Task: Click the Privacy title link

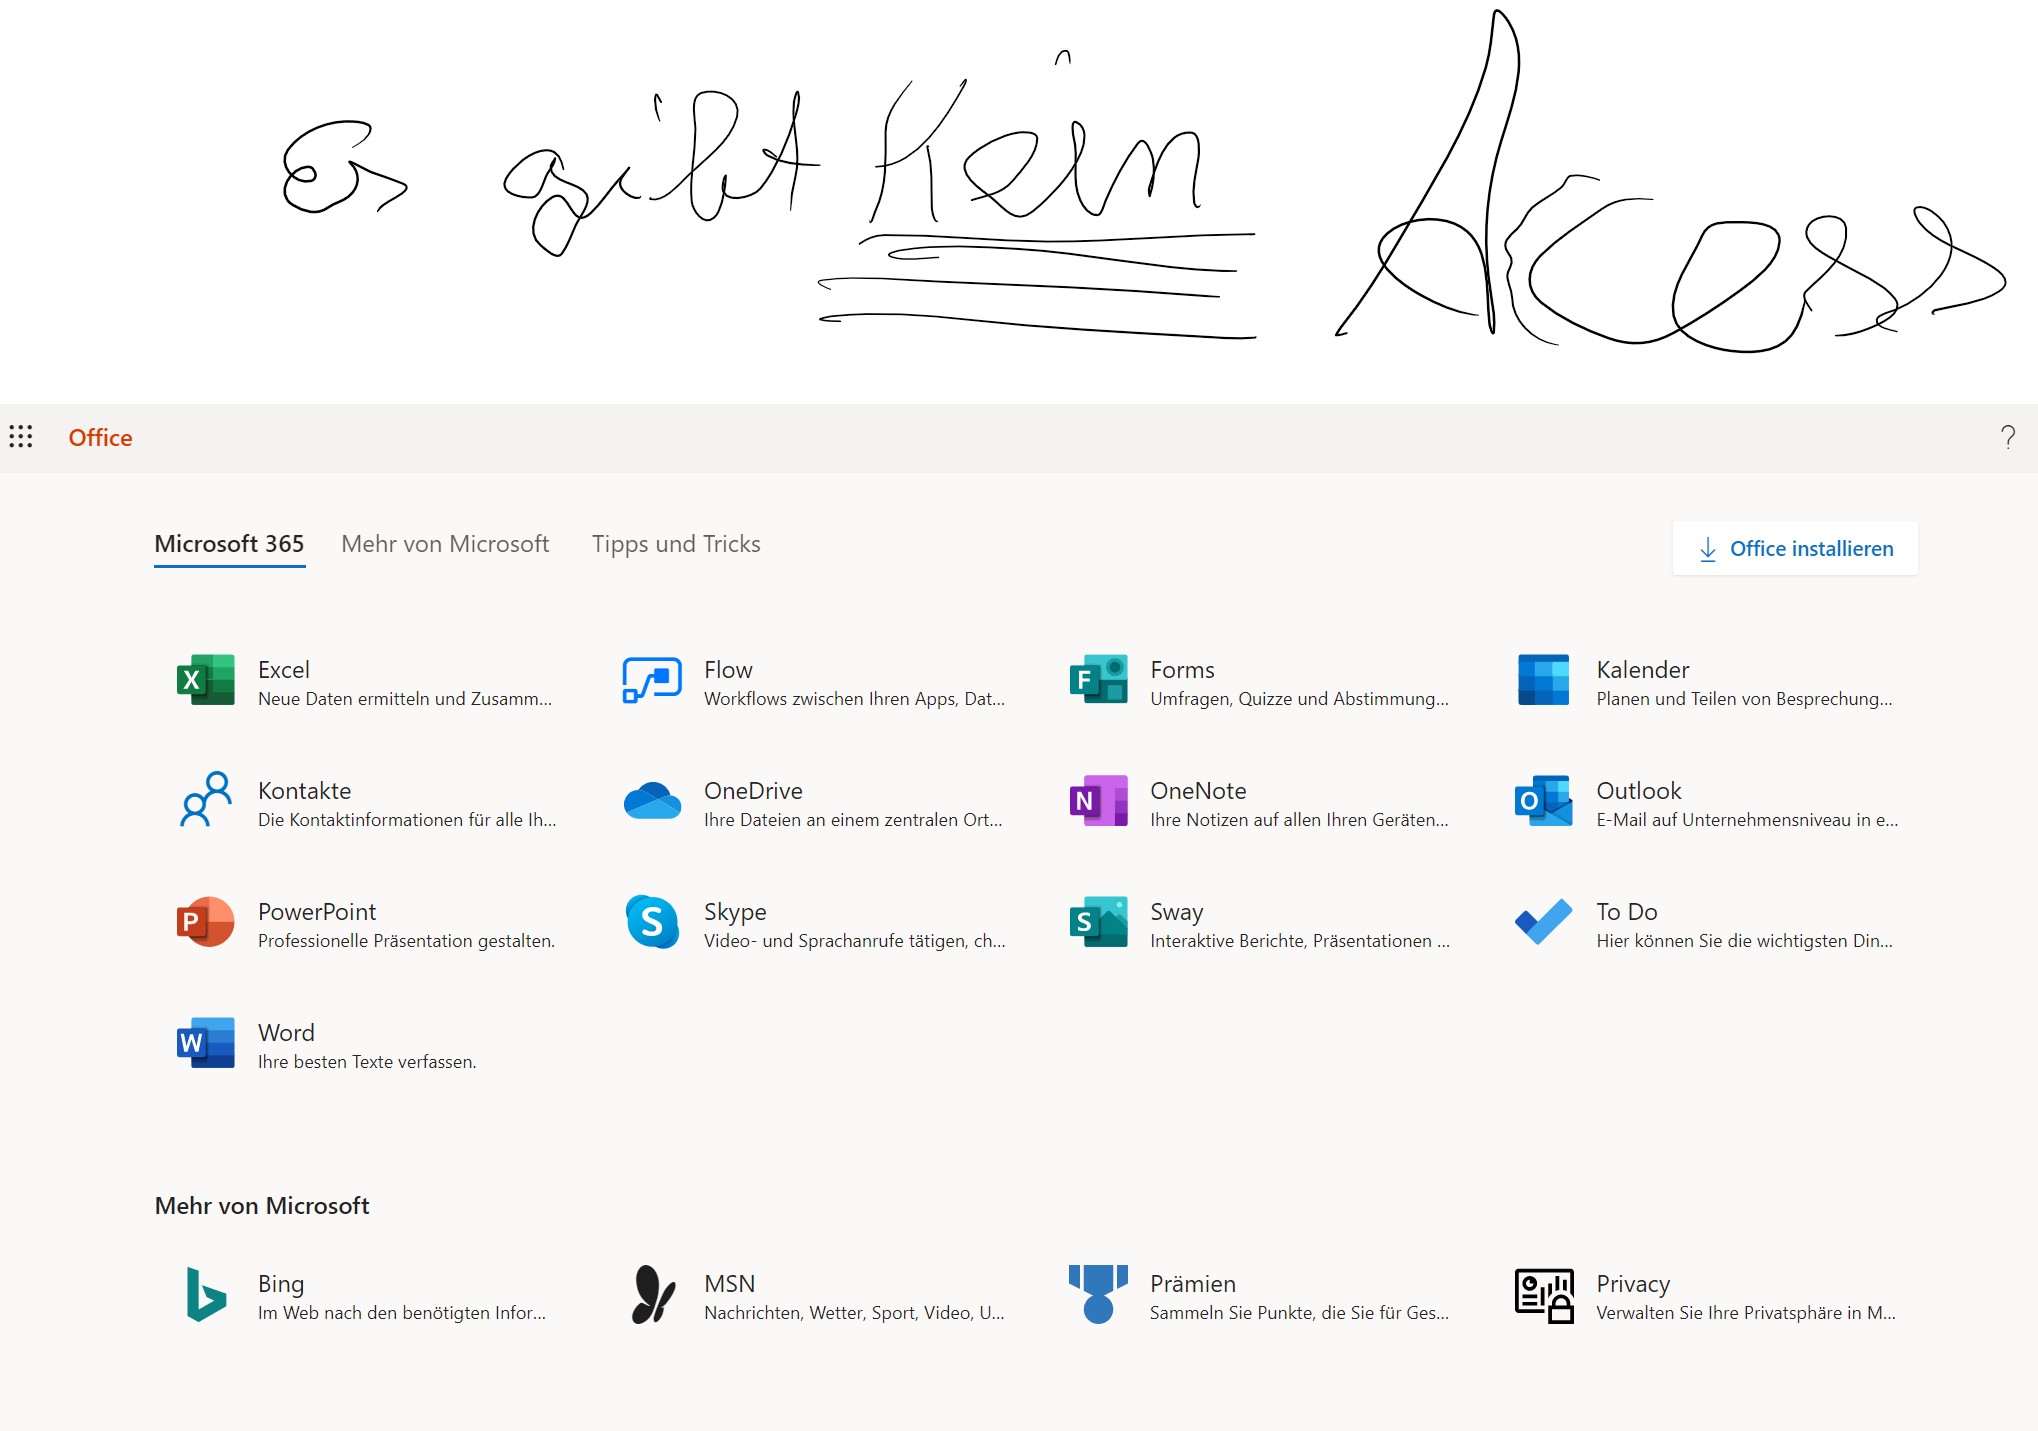Action: (1633, 1284)
